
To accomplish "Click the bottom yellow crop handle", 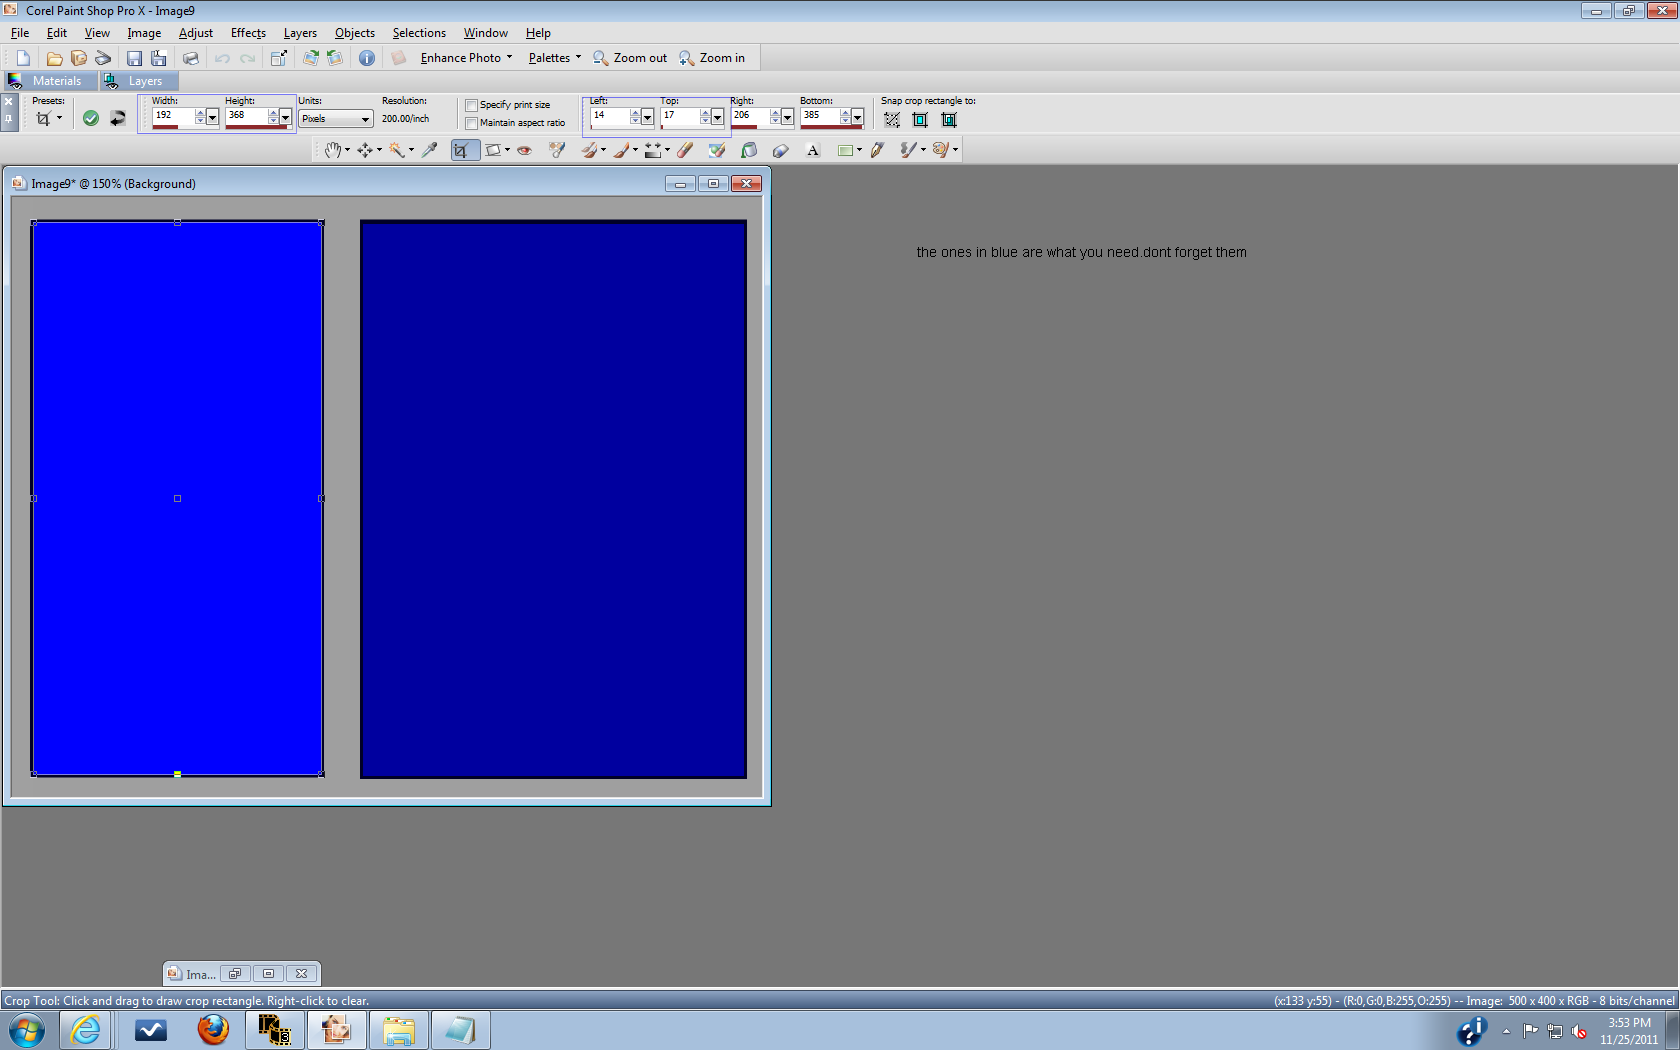I will tap(177, 774).
